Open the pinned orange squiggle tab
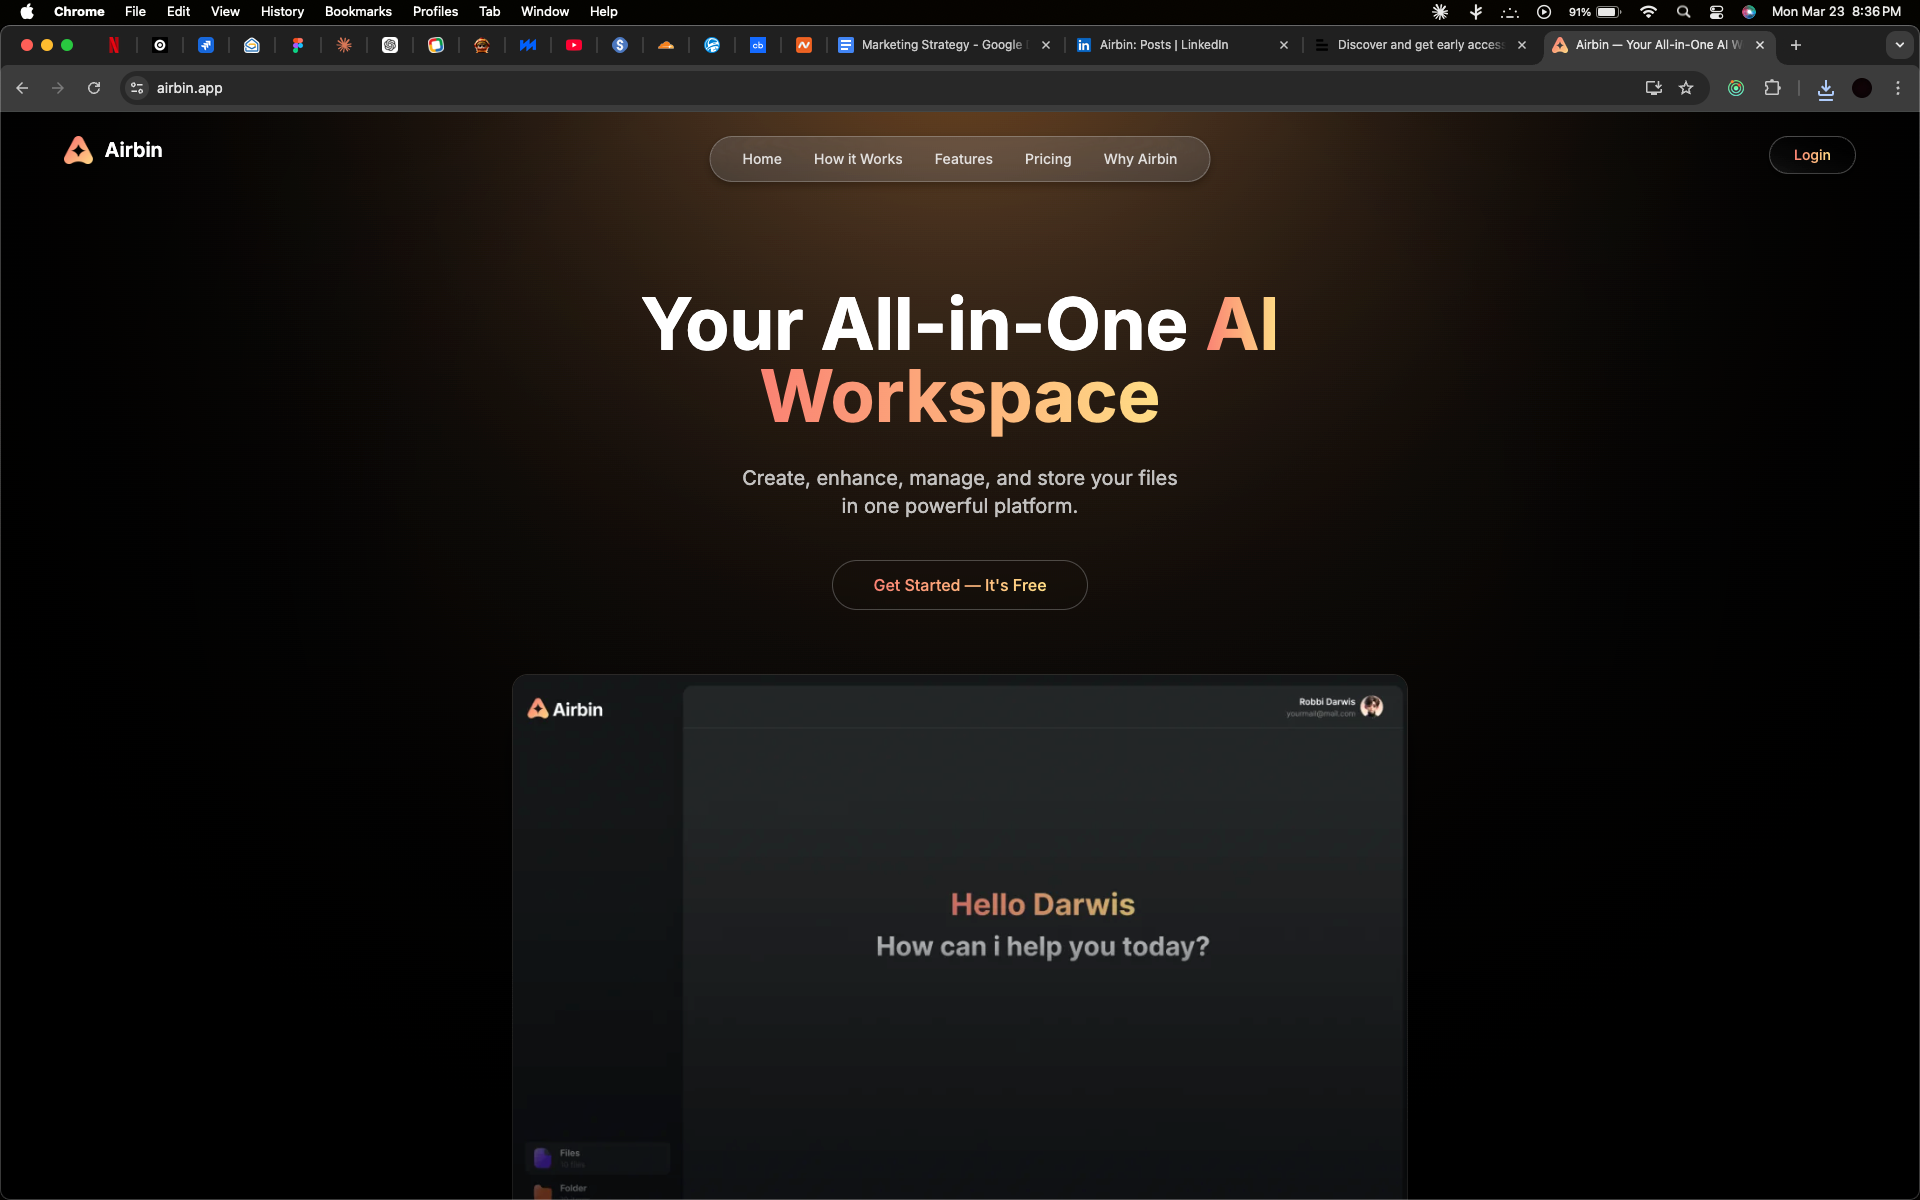The width and height of the screenshot is (1920, 1200). [804, 45]
